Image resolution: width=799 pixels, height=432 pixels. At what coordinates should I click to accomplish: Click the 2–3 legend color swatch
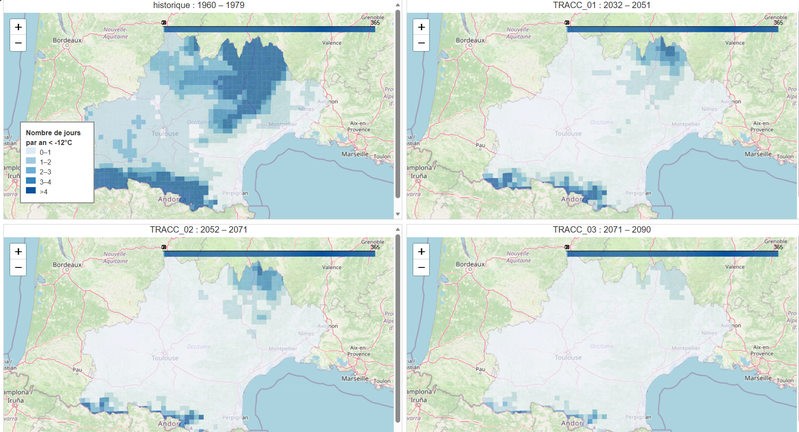point(32,171)
